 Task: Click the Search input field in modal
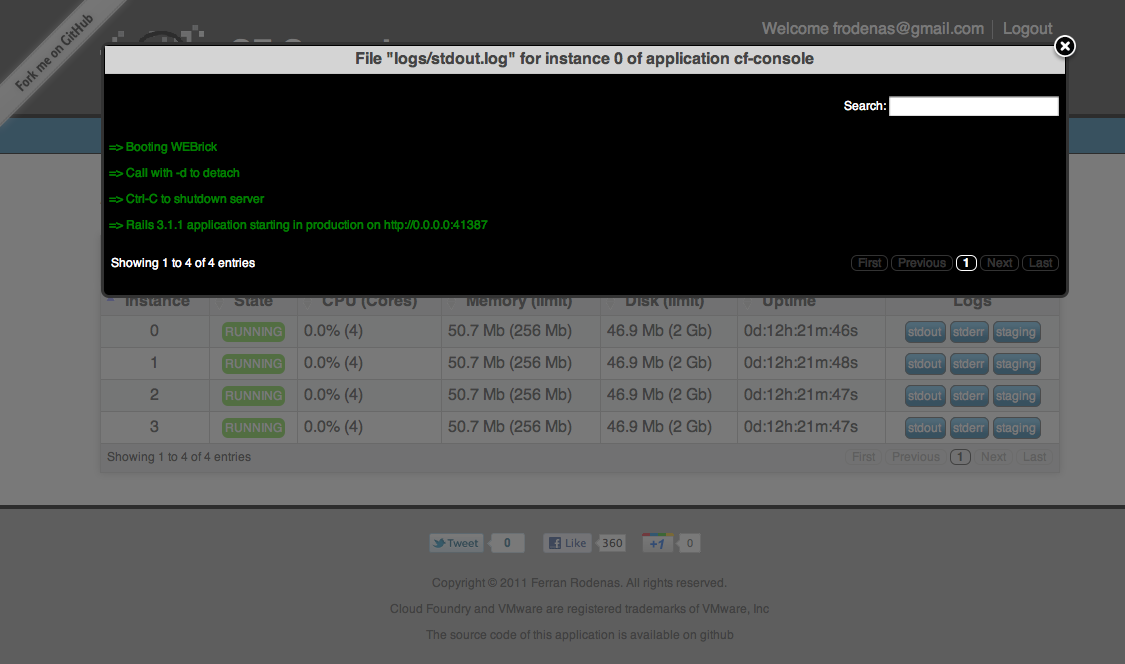click(x=974, y=106)
